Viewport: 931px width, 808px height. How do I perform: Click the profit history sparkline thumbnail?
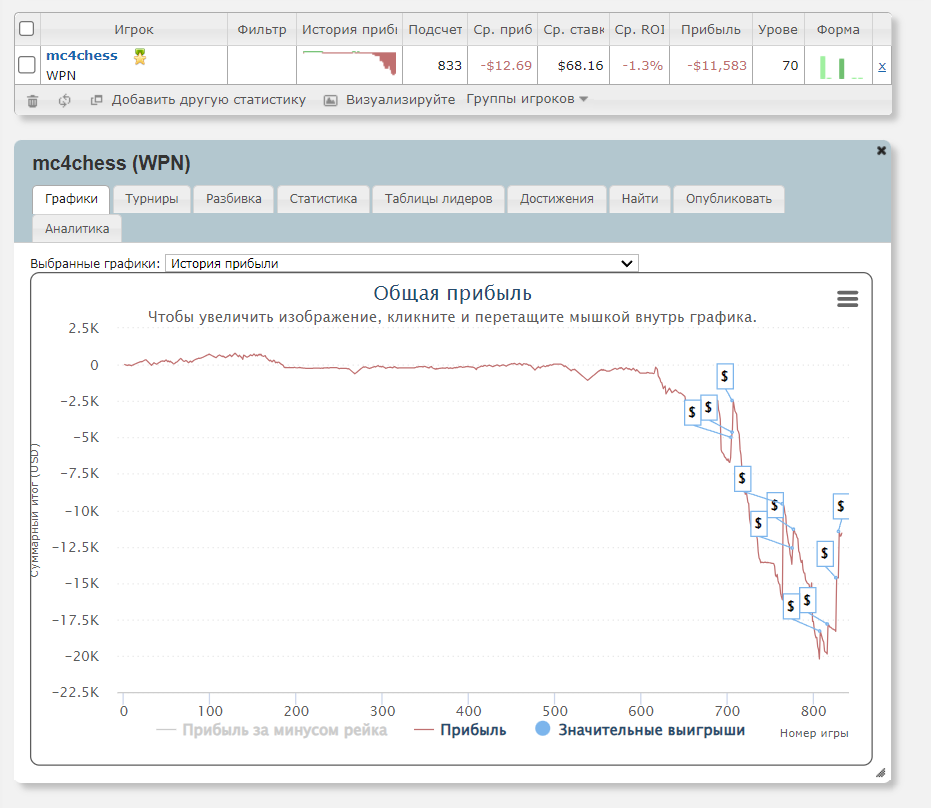349,64
